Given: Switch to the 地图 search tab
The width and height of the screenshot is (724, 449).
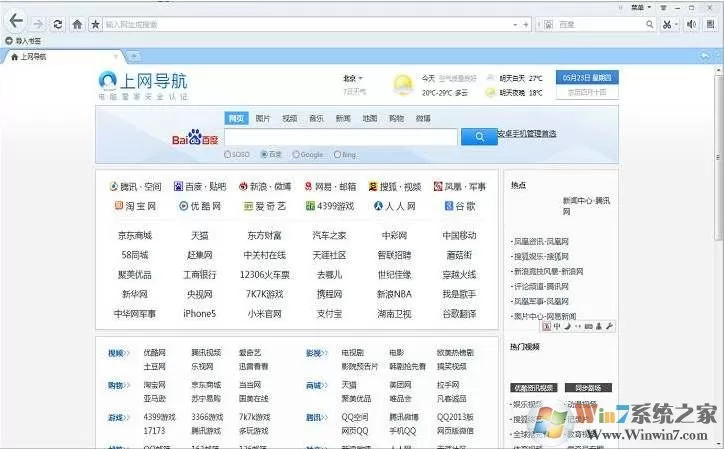Looking at the screenshot, I should click(370, 119).
